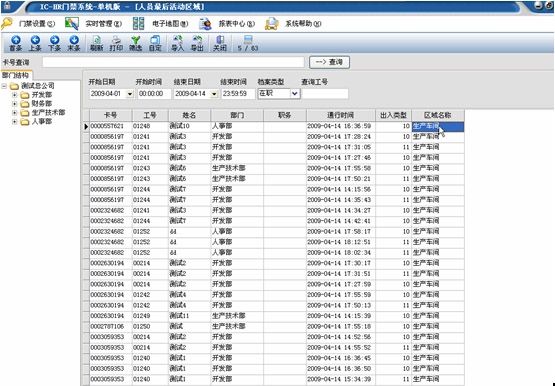The height and width of the screenshot is (386, 555).
Task: Click time cell 2009-04-14 14:15:39
Action: pyautogui.click(x=341, y=316)
